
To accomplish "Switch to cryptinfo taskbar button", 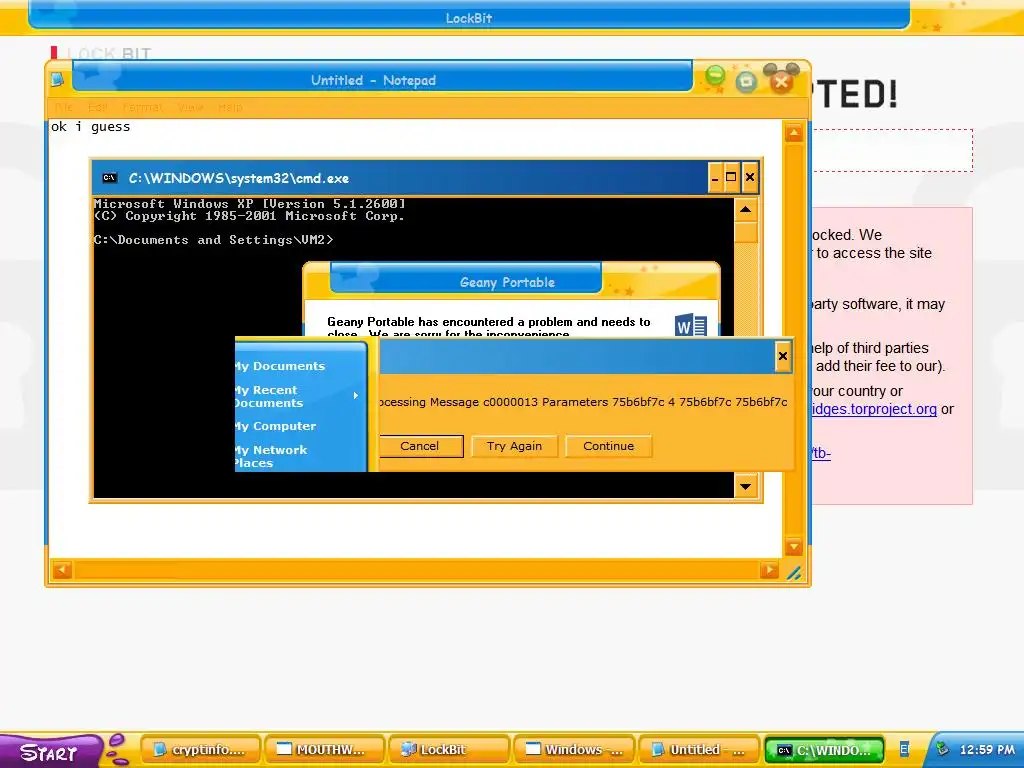I will 200,750.
